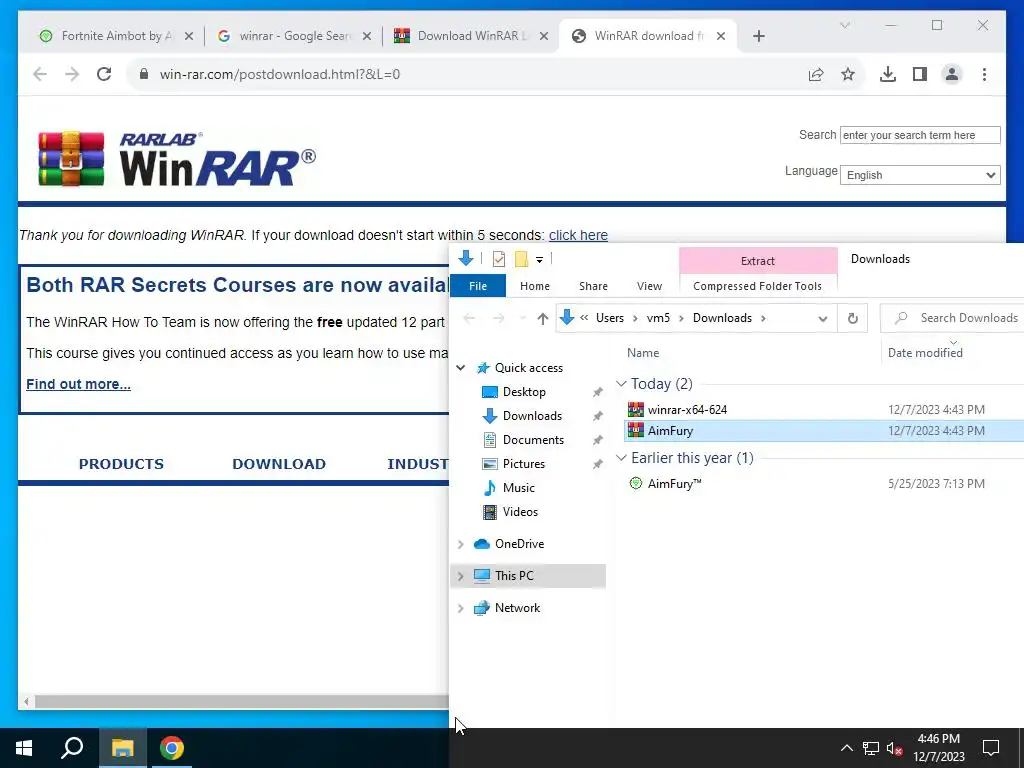This screenshot has height=768, width=1024.
Task: Open Chrome tab search chevron
Action: pos(844,25)
